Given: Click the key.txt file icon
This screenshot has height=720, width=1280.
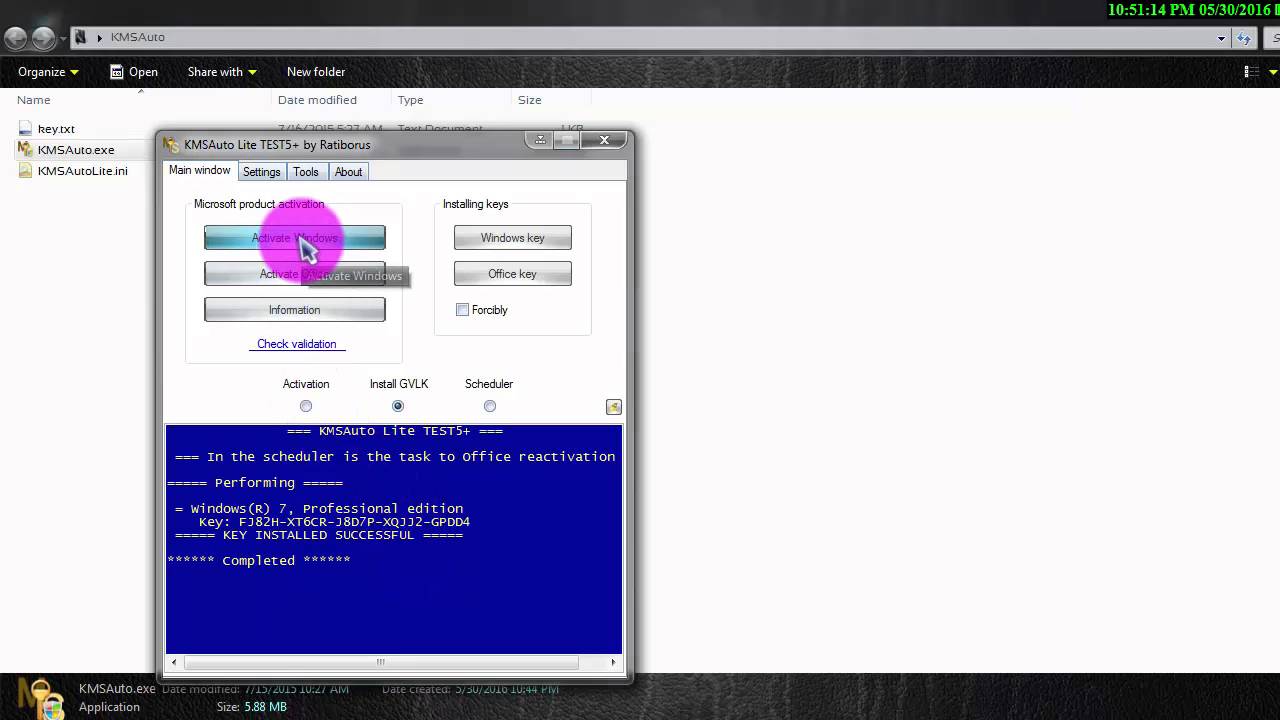Looking at the screenshot, I should coord(26,129).
